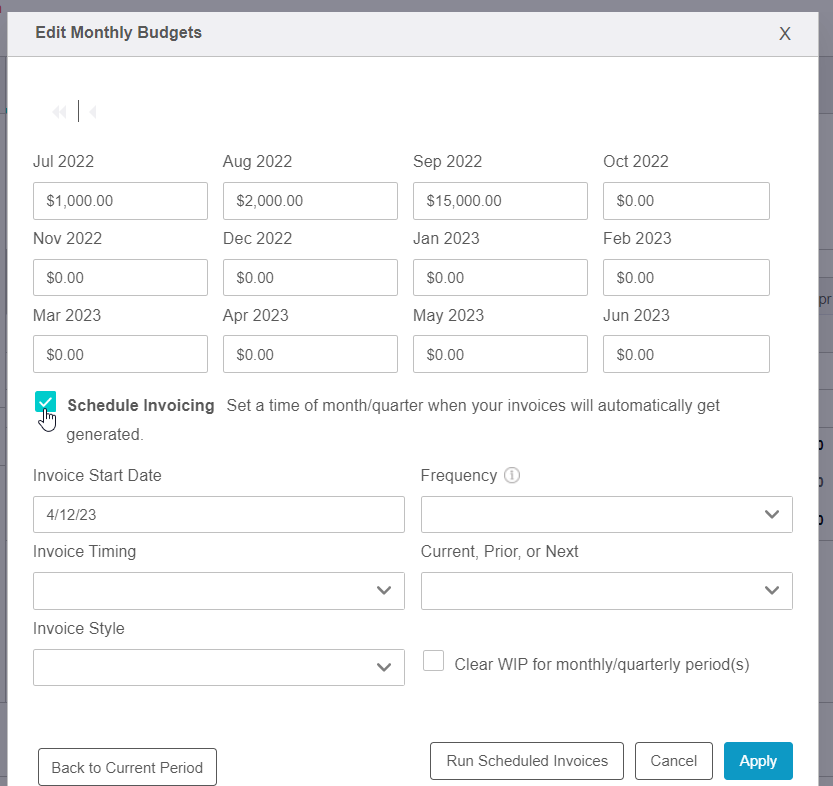Click the double-arrow previous year icon
Screen dimensions: 833x786
[59, 112]
